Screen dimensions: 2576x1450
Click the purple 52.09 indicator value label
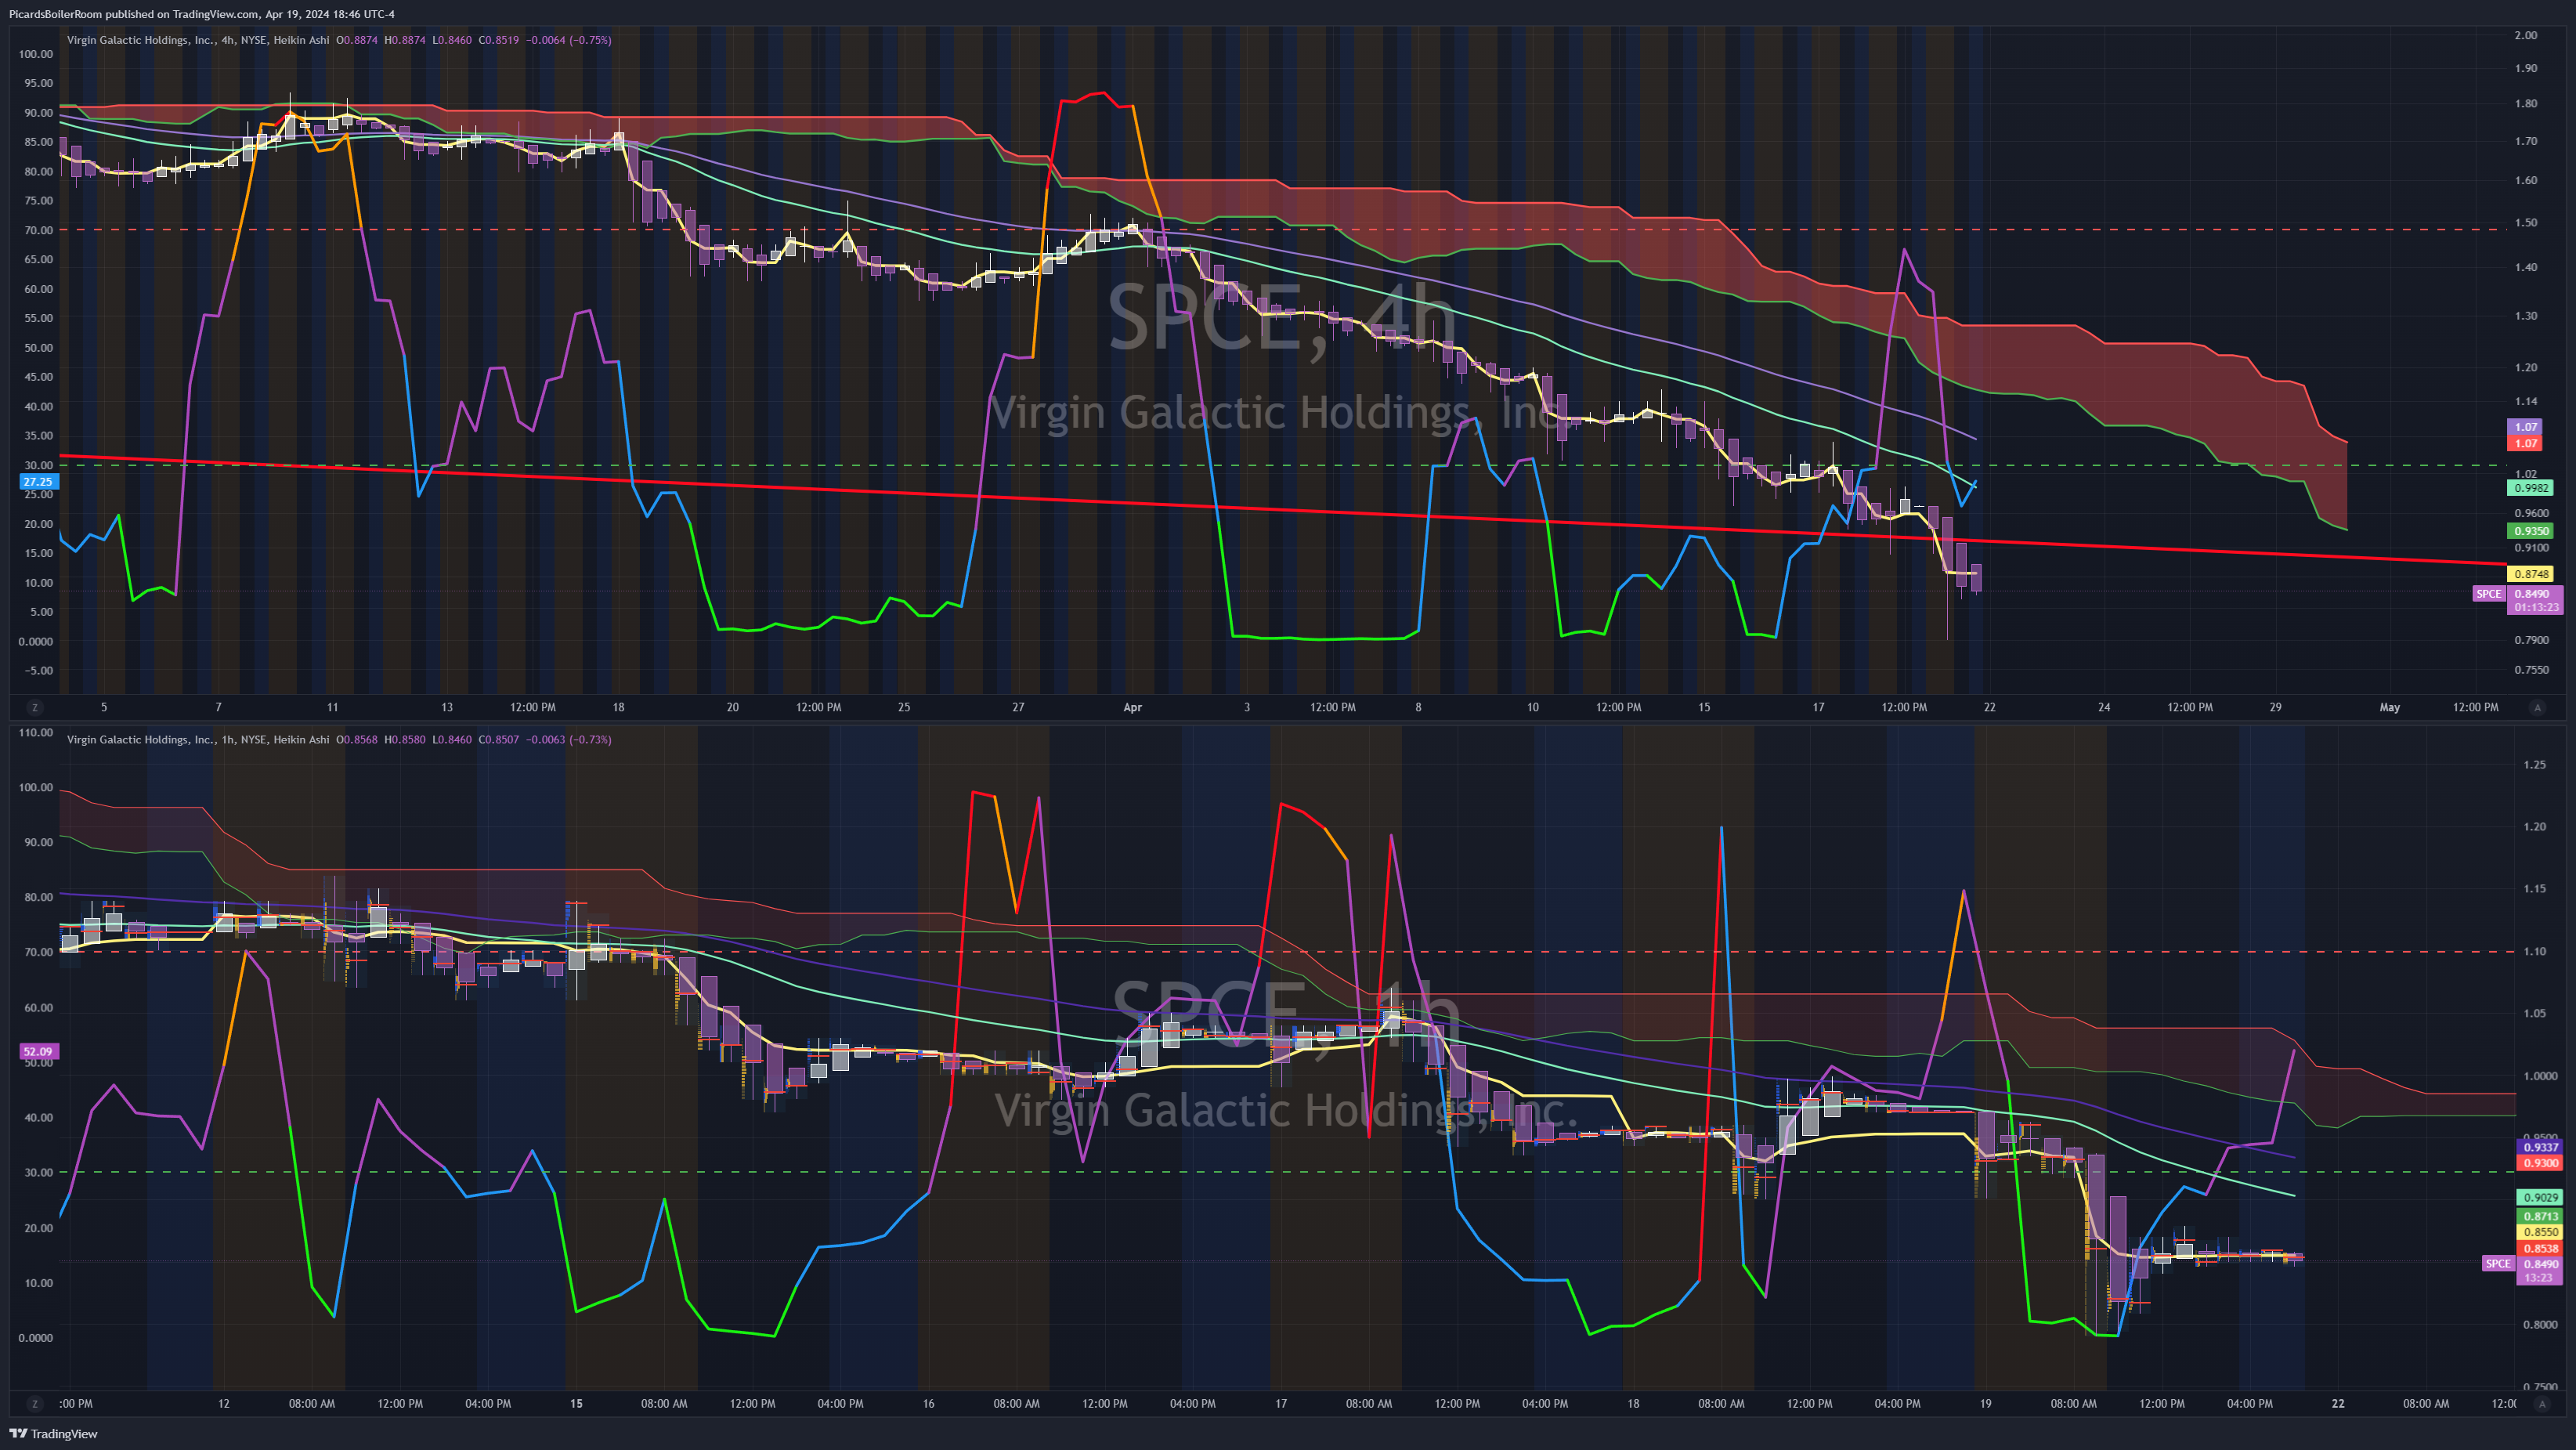click(x=40, y=1052)
